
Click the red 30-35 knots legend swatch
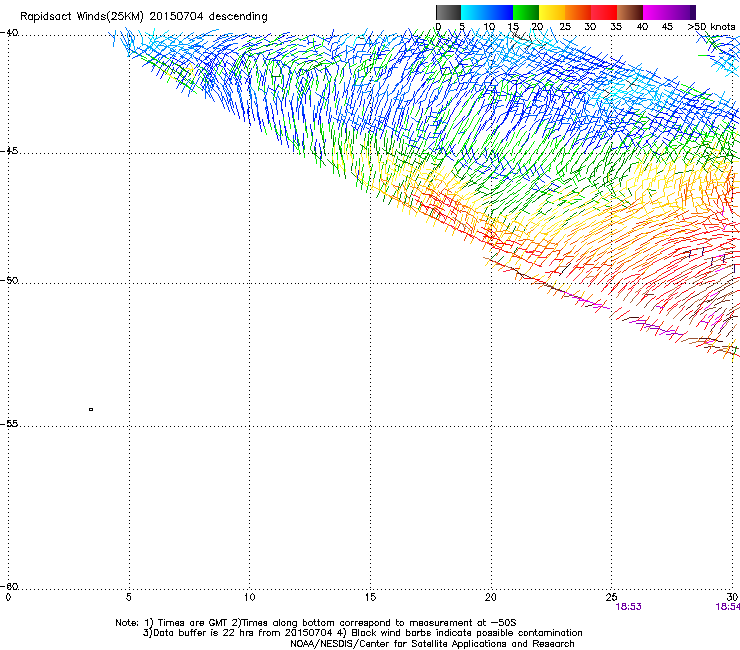(x=604, y=12)
